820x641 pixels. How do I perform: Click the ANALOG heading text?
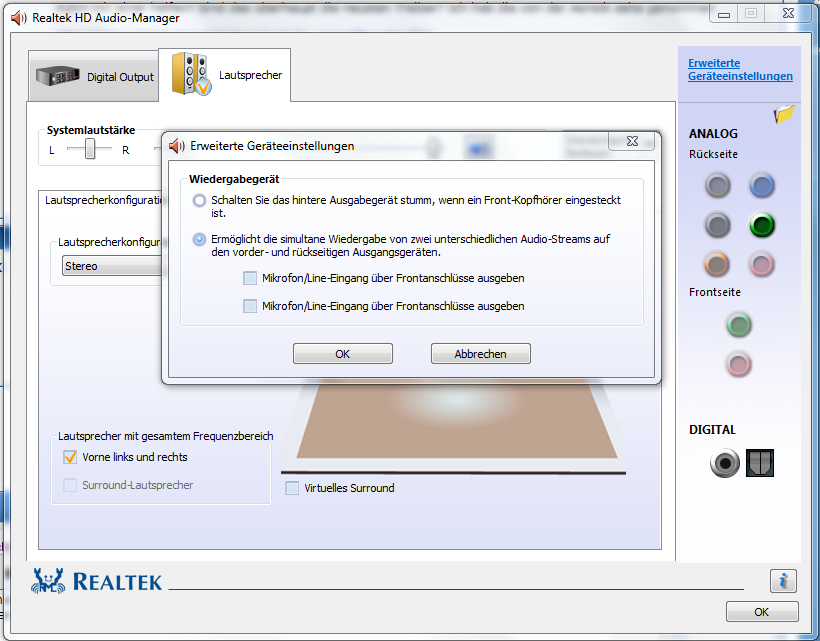tap(713, 134)
